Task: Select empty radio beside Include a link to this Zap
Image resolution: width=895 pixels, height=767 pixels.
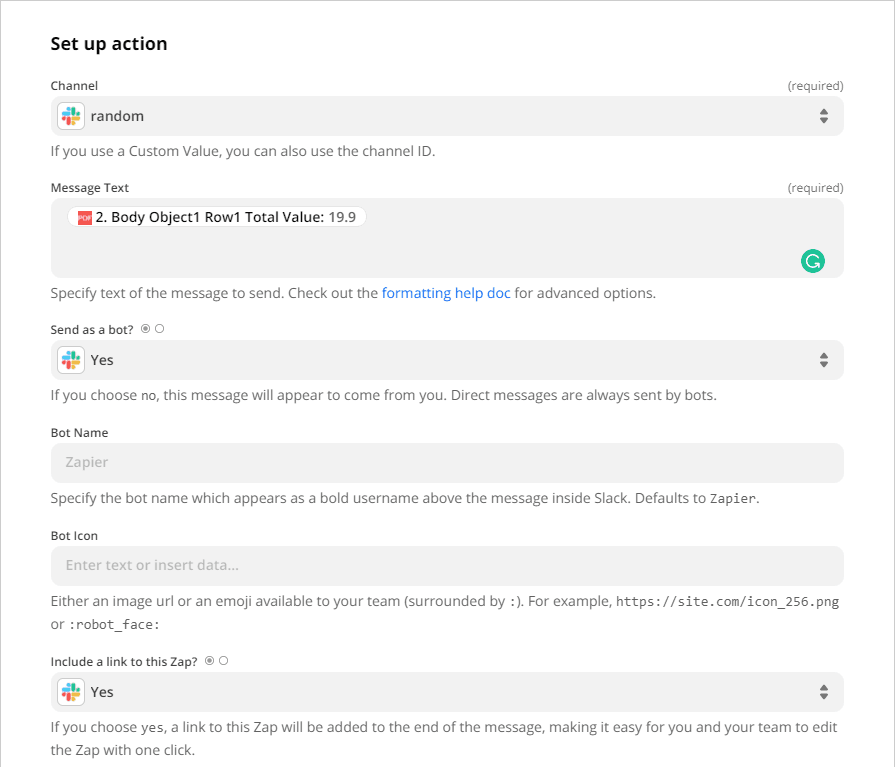Action: [223, 661]
